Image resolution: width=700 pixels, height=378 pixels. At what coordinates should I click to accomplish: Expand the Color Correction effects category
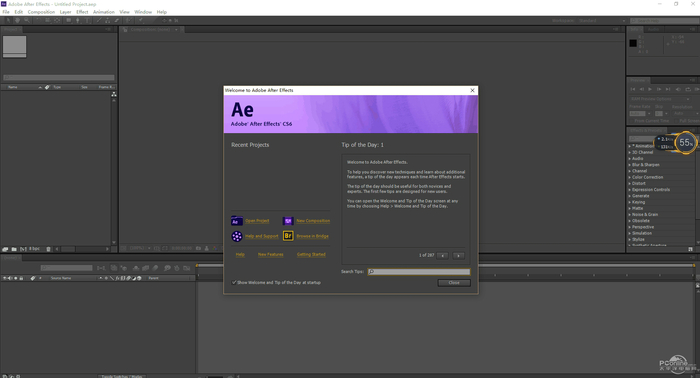coord(647,177)
